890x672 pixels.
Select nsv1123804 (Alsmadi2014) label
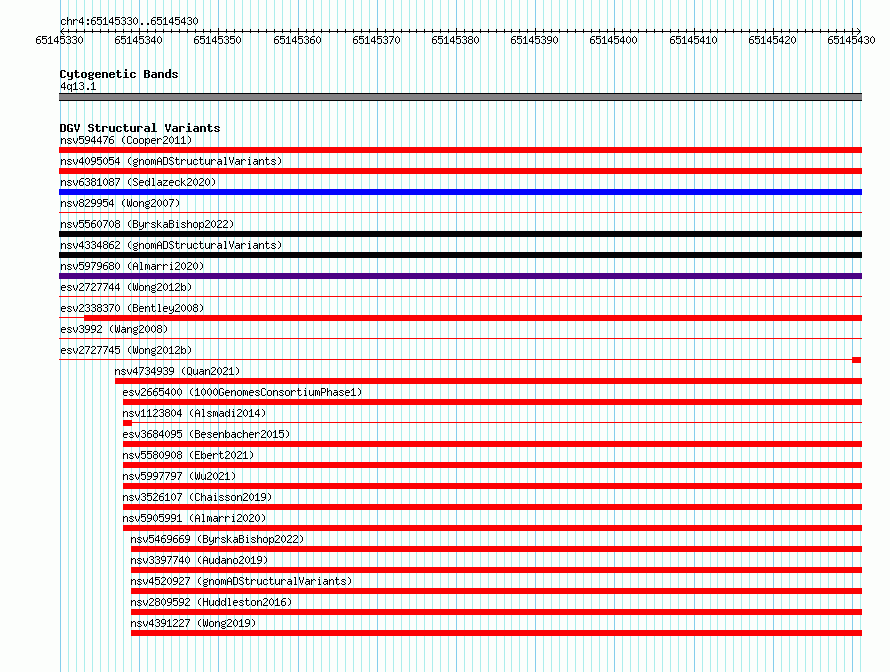point(194,413)
